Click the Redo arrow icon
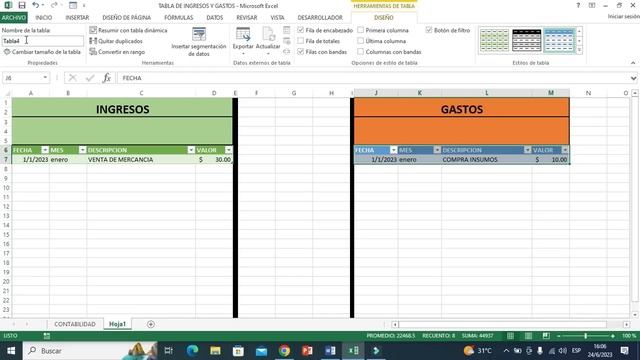 tap(54, 5)
